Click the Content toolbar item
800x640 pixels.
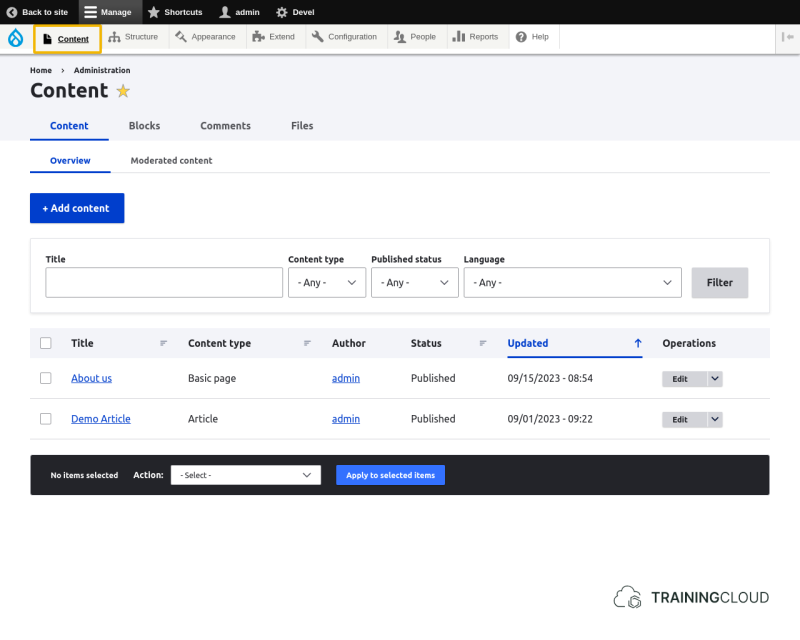coord(67,39)
